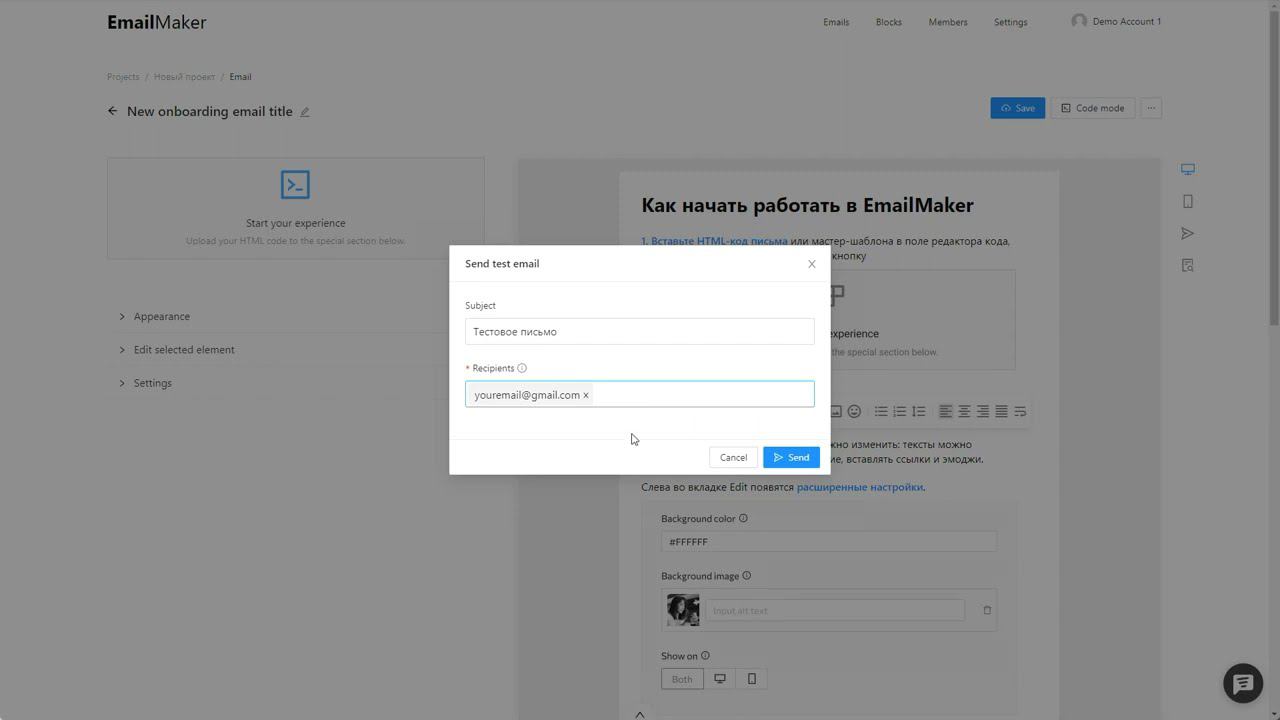Open the Blocks navigation item
Viewport: 1280px width, 720px height.
pyautogui.click(x=889, y=22)
